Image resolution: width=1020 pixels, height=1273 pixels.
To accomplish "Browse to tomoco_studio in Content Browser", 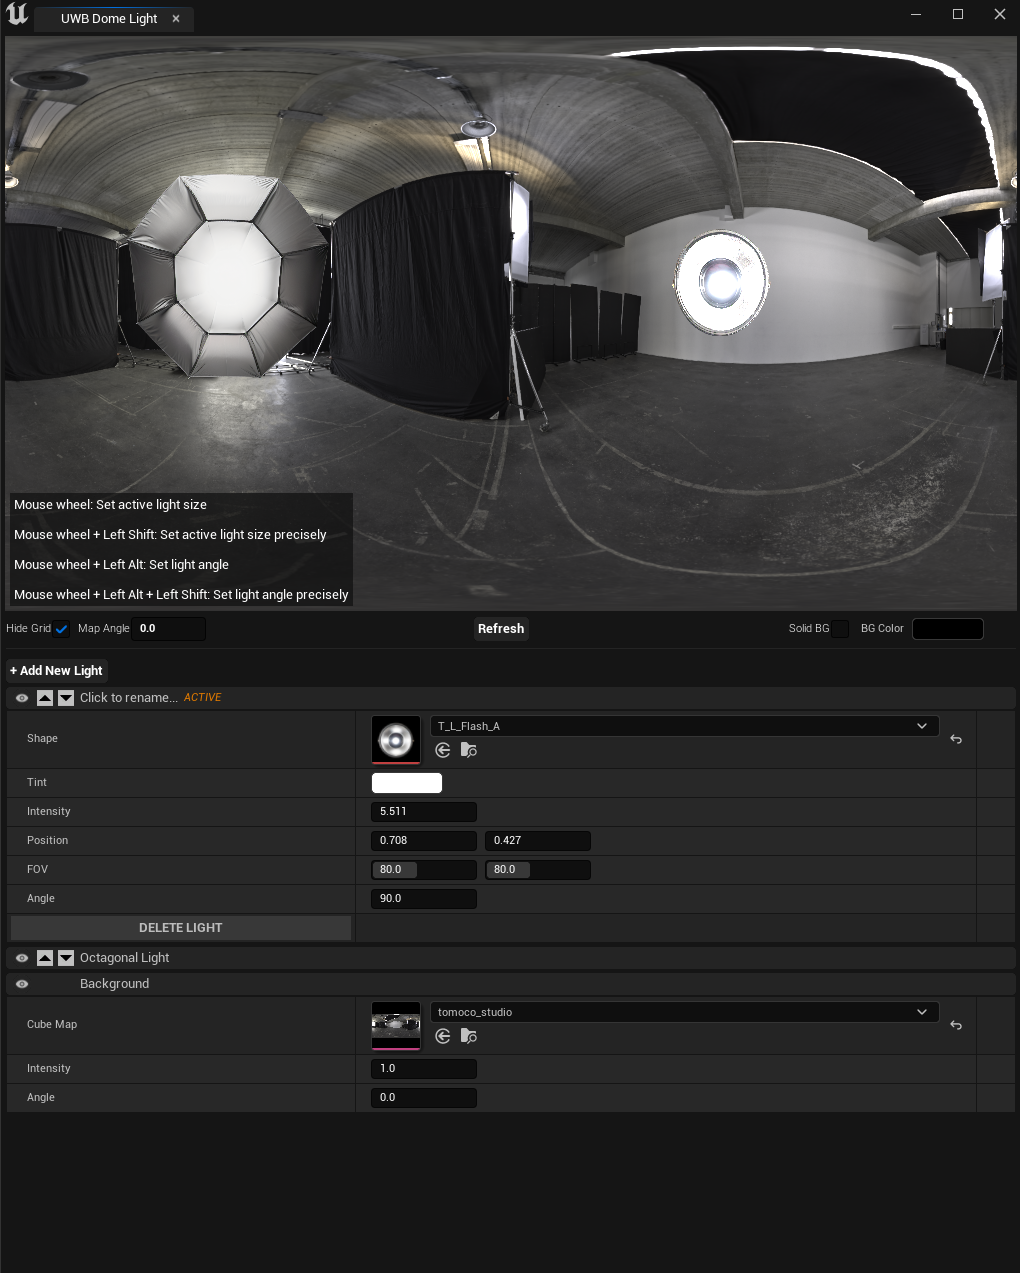I will pos(468,1036).
